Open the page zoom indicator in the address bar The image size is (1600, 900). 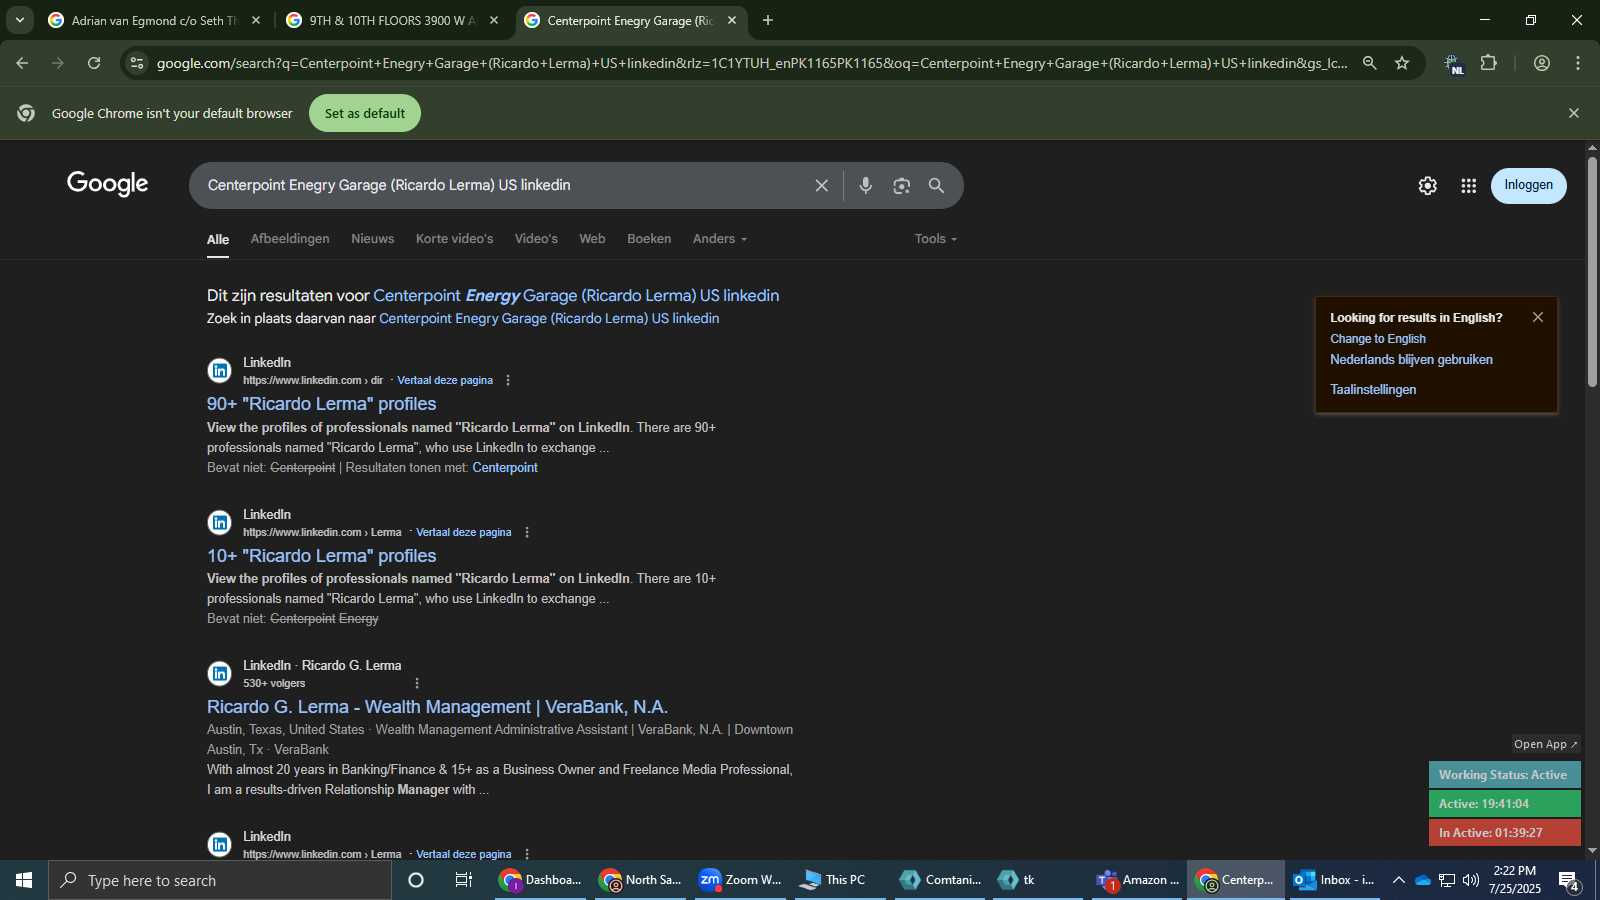point(1369,63)
